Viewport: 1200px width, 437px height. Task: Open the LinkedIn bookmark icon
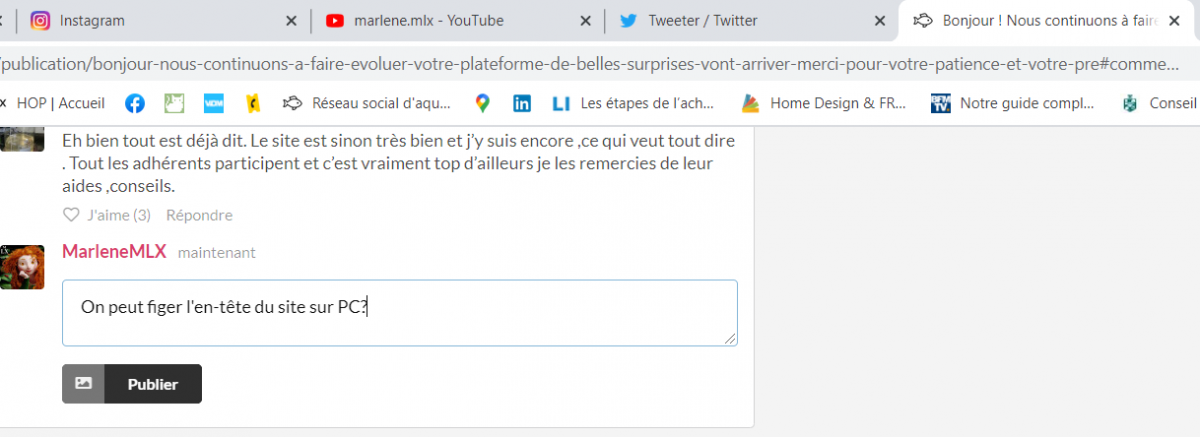click(x=522, y=102)
